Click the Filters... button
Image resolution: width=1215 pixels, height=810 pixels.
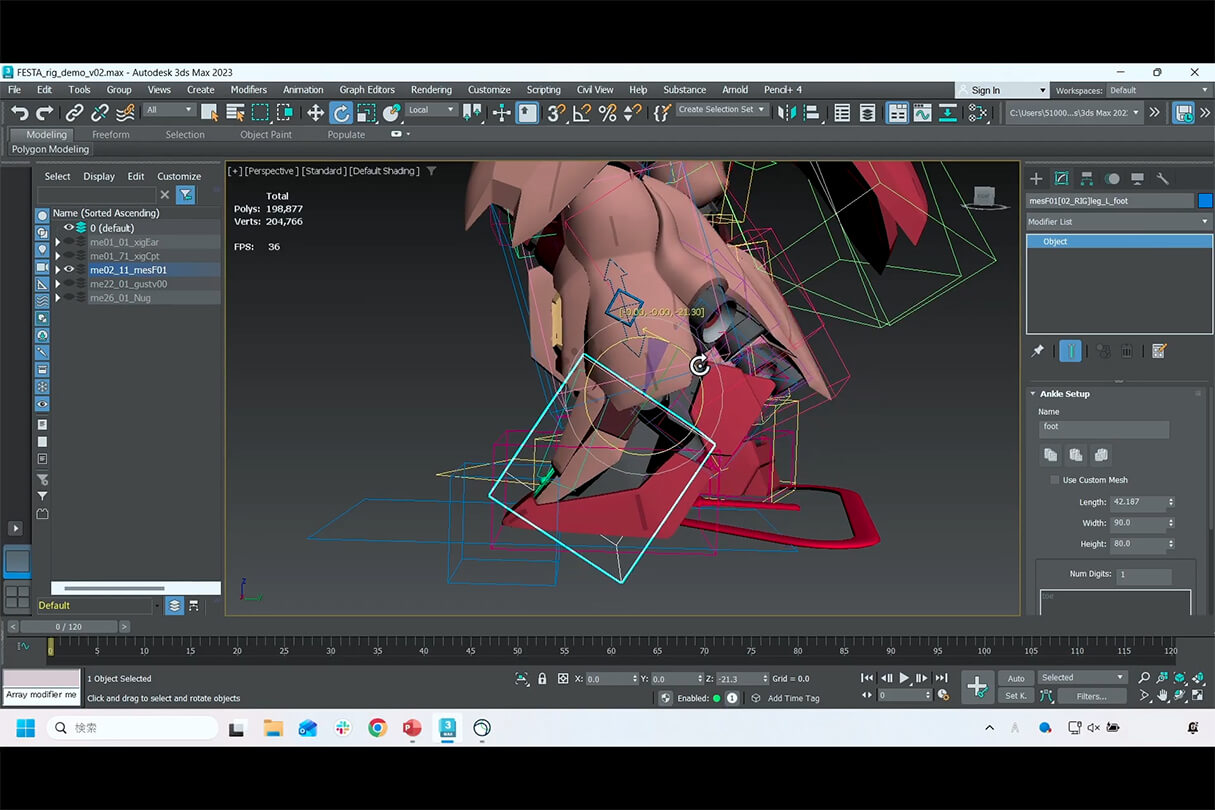pos(1091,696)
